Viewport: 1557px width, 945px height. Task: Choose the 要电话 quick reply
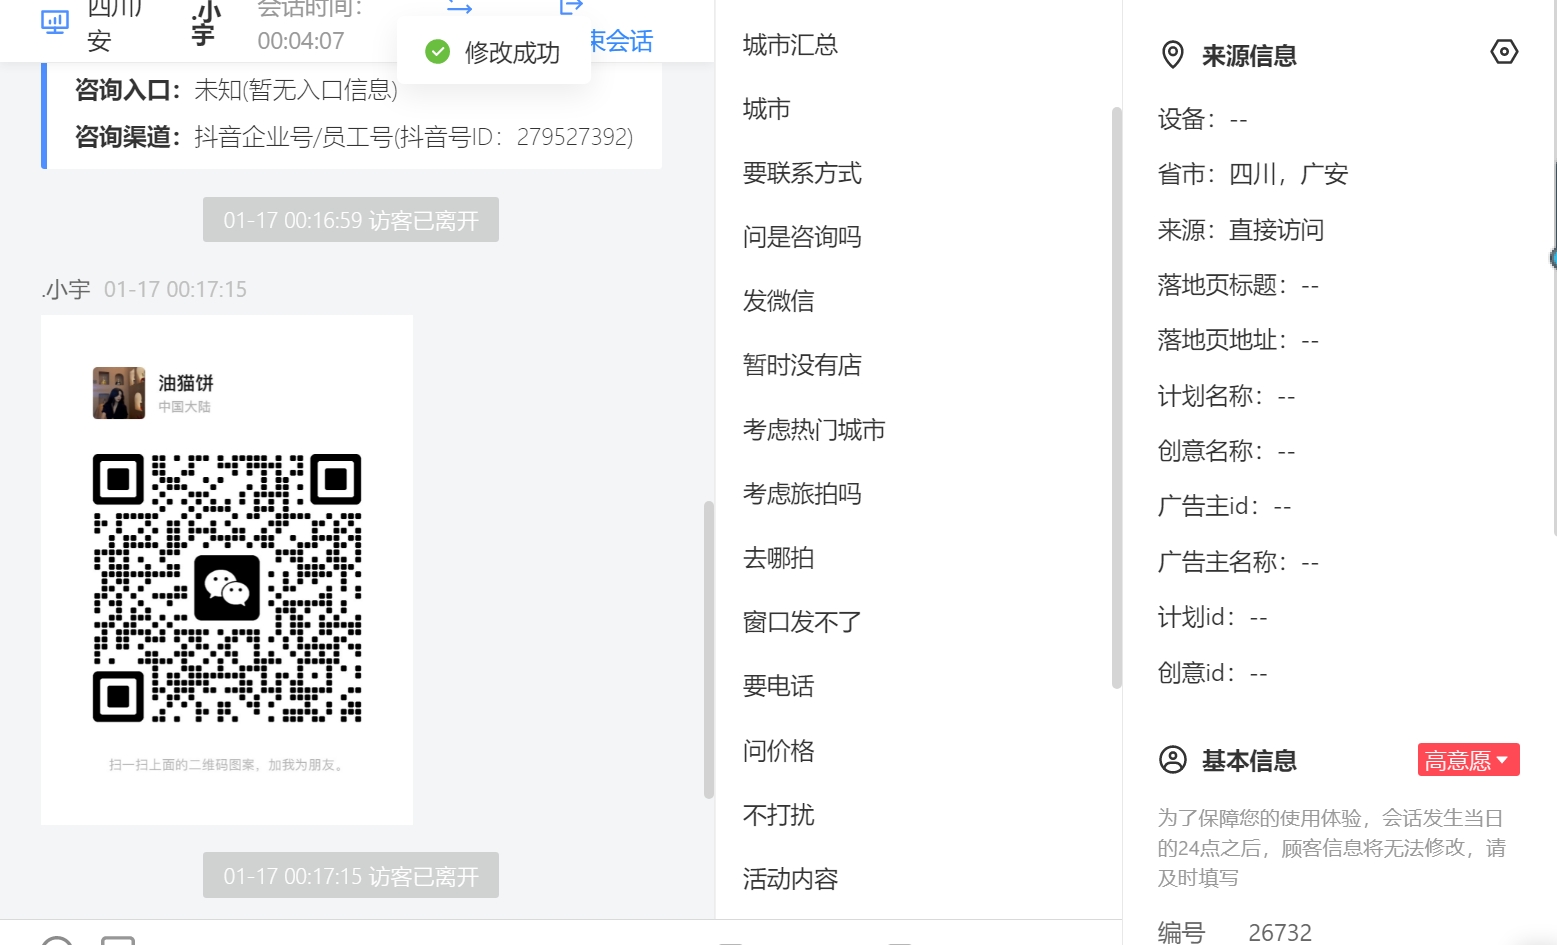(778, 686)
